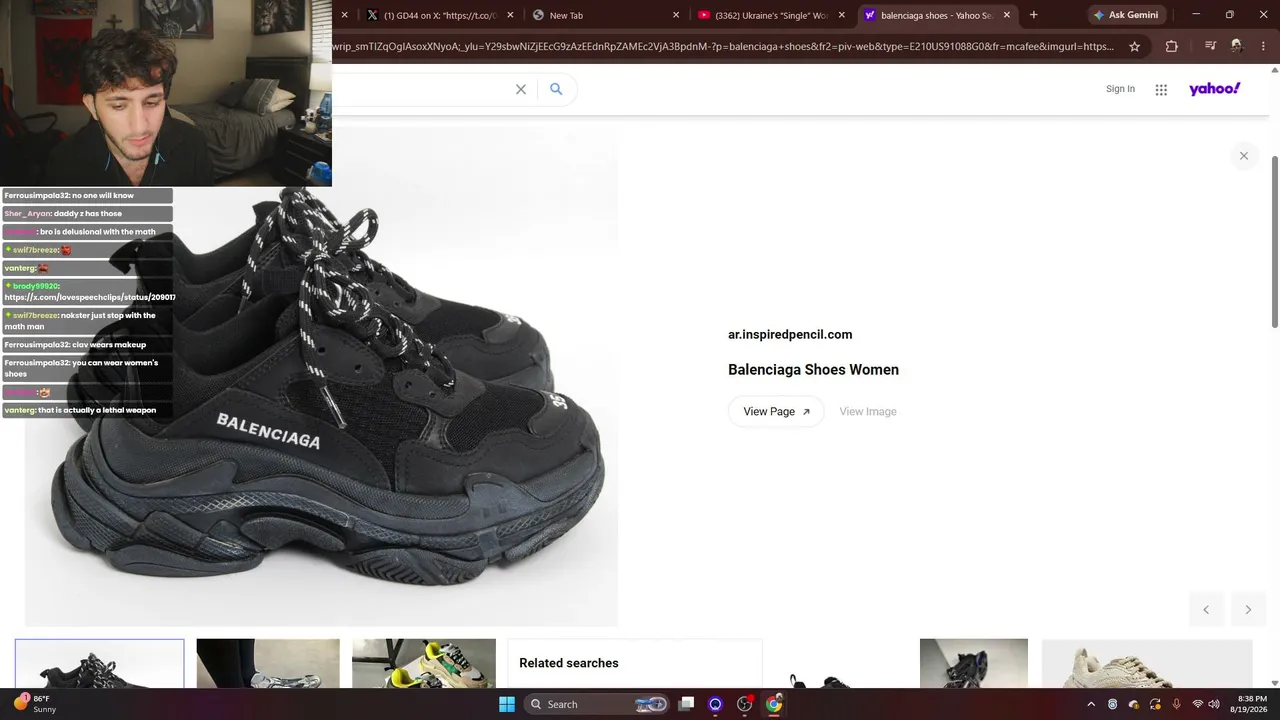Click the microphone icon in system tray

coord(1176,704)
